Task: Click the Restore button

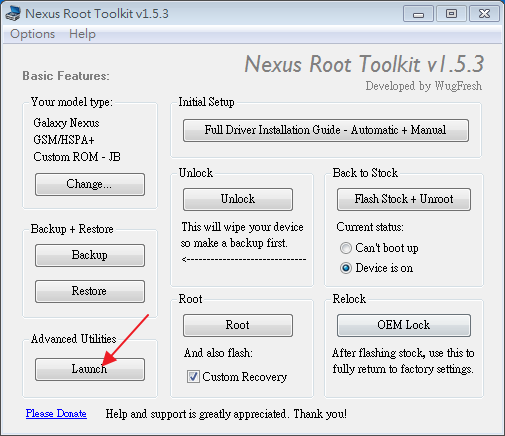Action: click(90, 291)
